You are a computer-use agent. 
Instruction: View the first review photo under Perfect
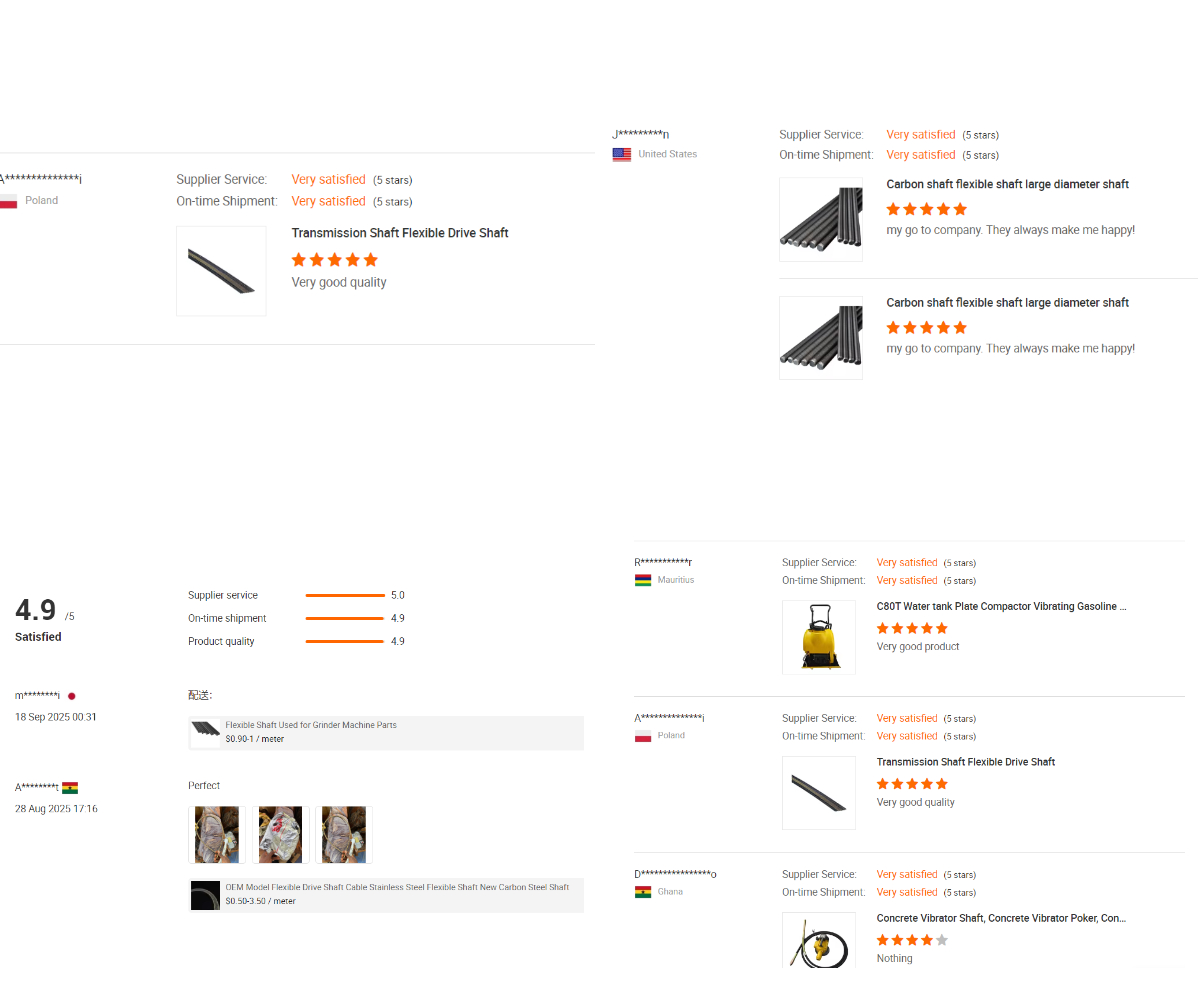(x=216, y=835)
